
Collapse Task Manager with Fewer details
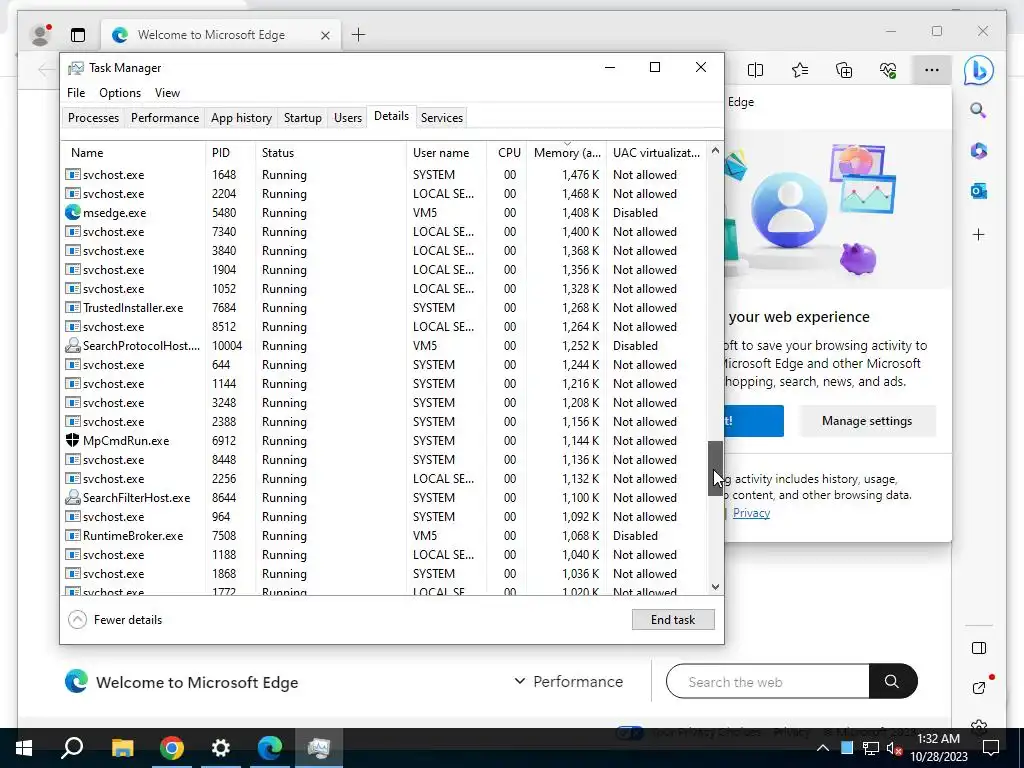pos(115,620)
